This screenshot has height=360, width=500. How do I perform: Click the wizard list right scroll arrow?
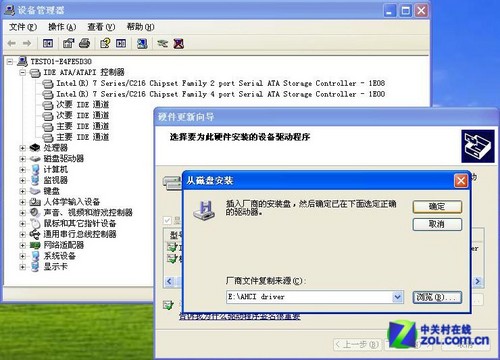[x=477, y=281]
